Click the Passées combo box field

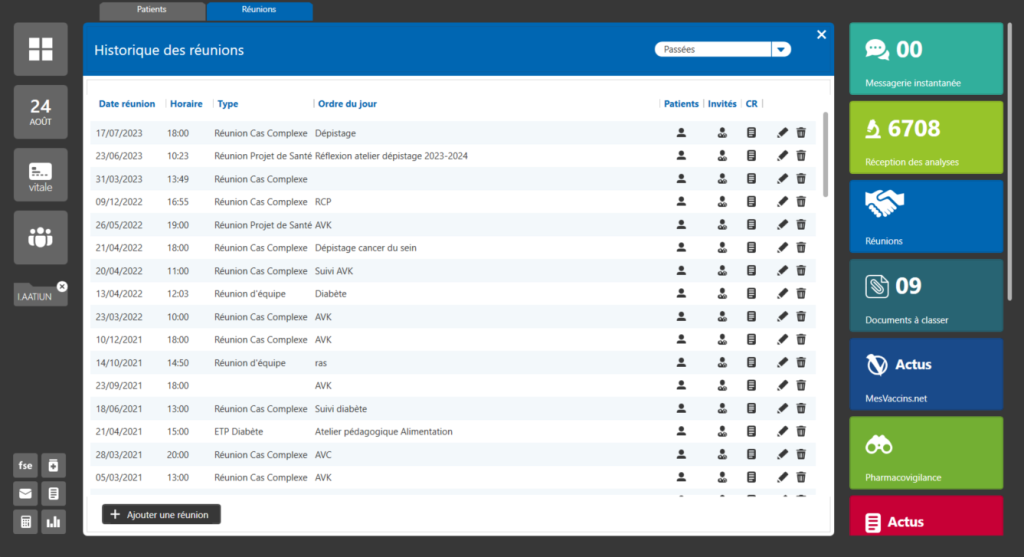pyautogui.click(x=712, y=49)
